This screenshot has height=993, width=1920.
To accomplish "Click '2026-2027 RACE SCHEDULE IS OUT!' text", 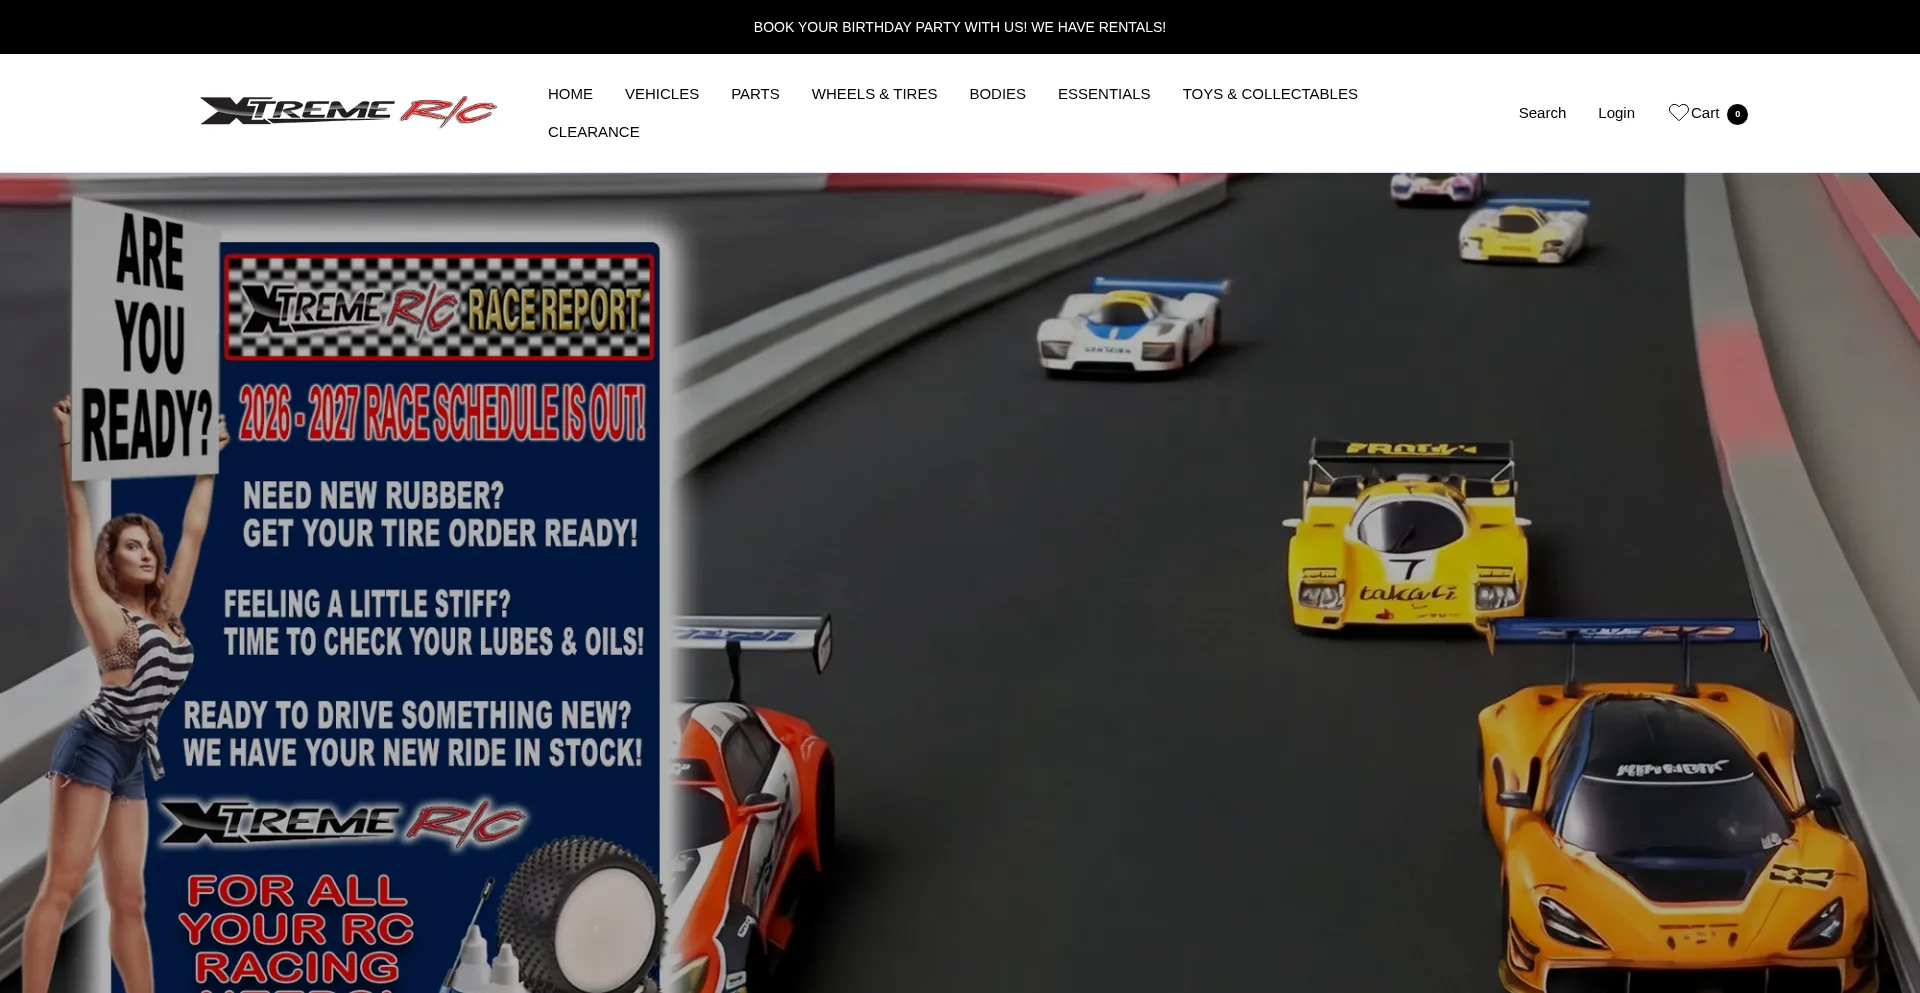I will 442,413.
